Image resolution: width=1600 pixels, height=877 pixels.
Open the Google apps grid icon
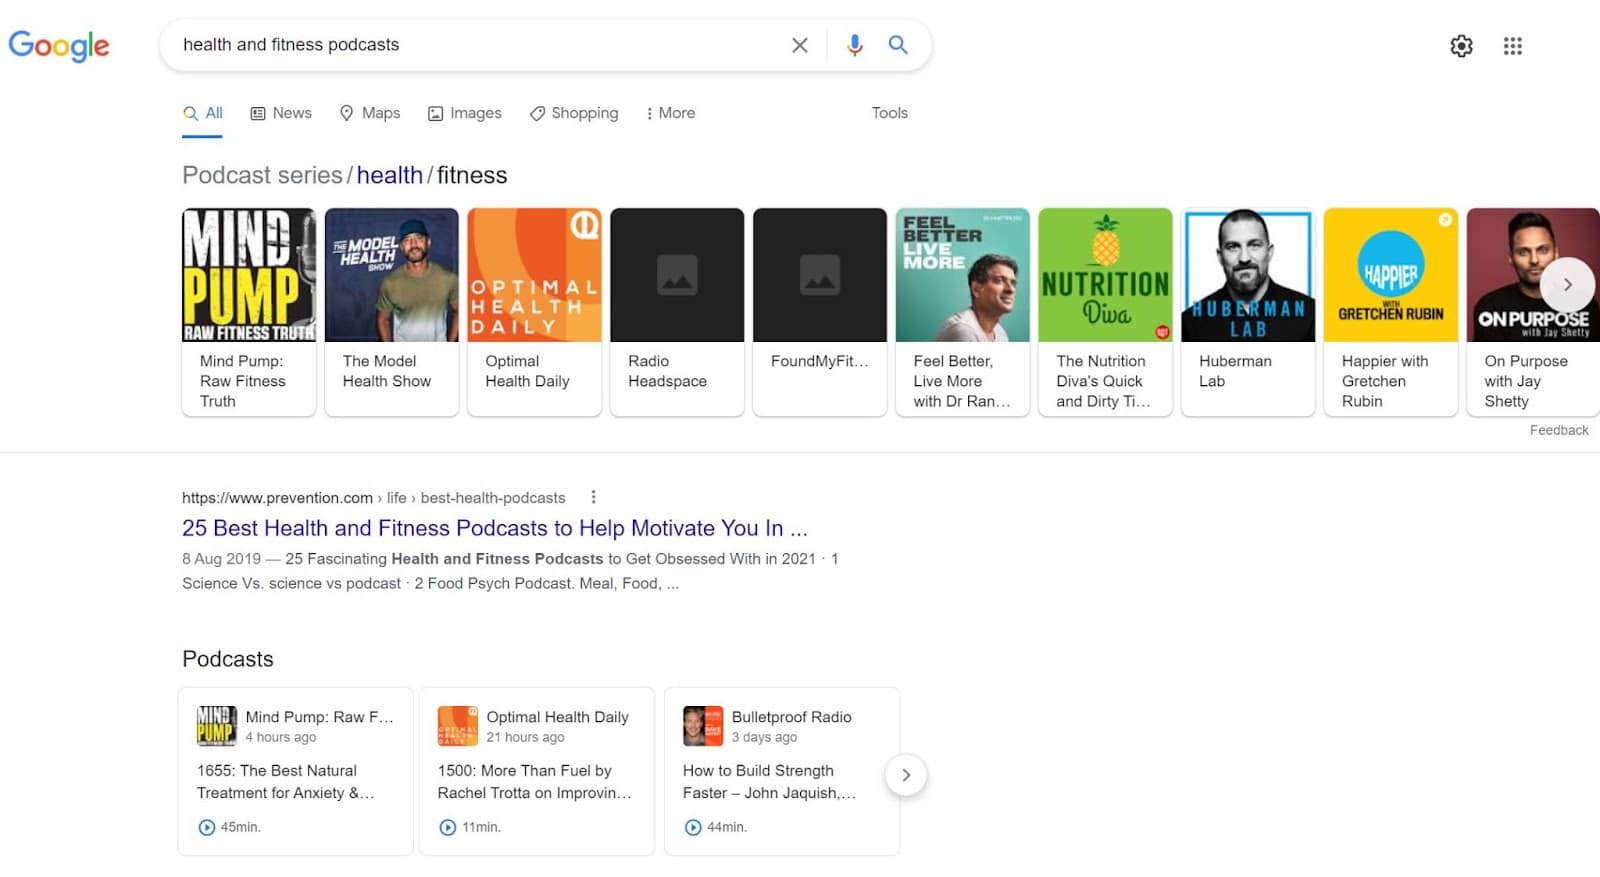pos(1512,46)
